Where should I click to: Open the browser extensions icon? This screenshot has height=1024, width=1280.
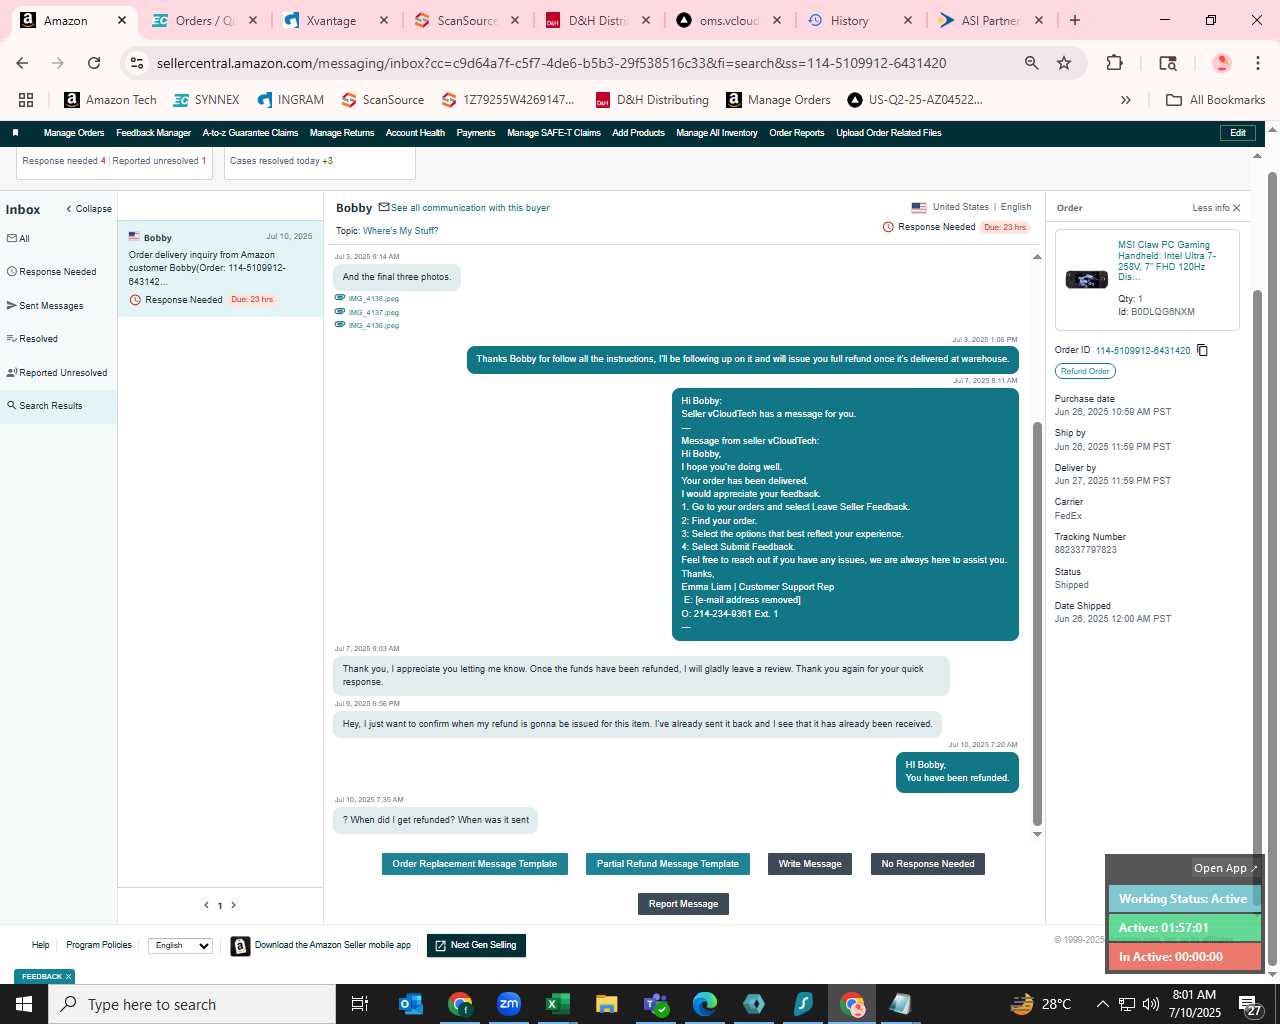[1114, 63]
